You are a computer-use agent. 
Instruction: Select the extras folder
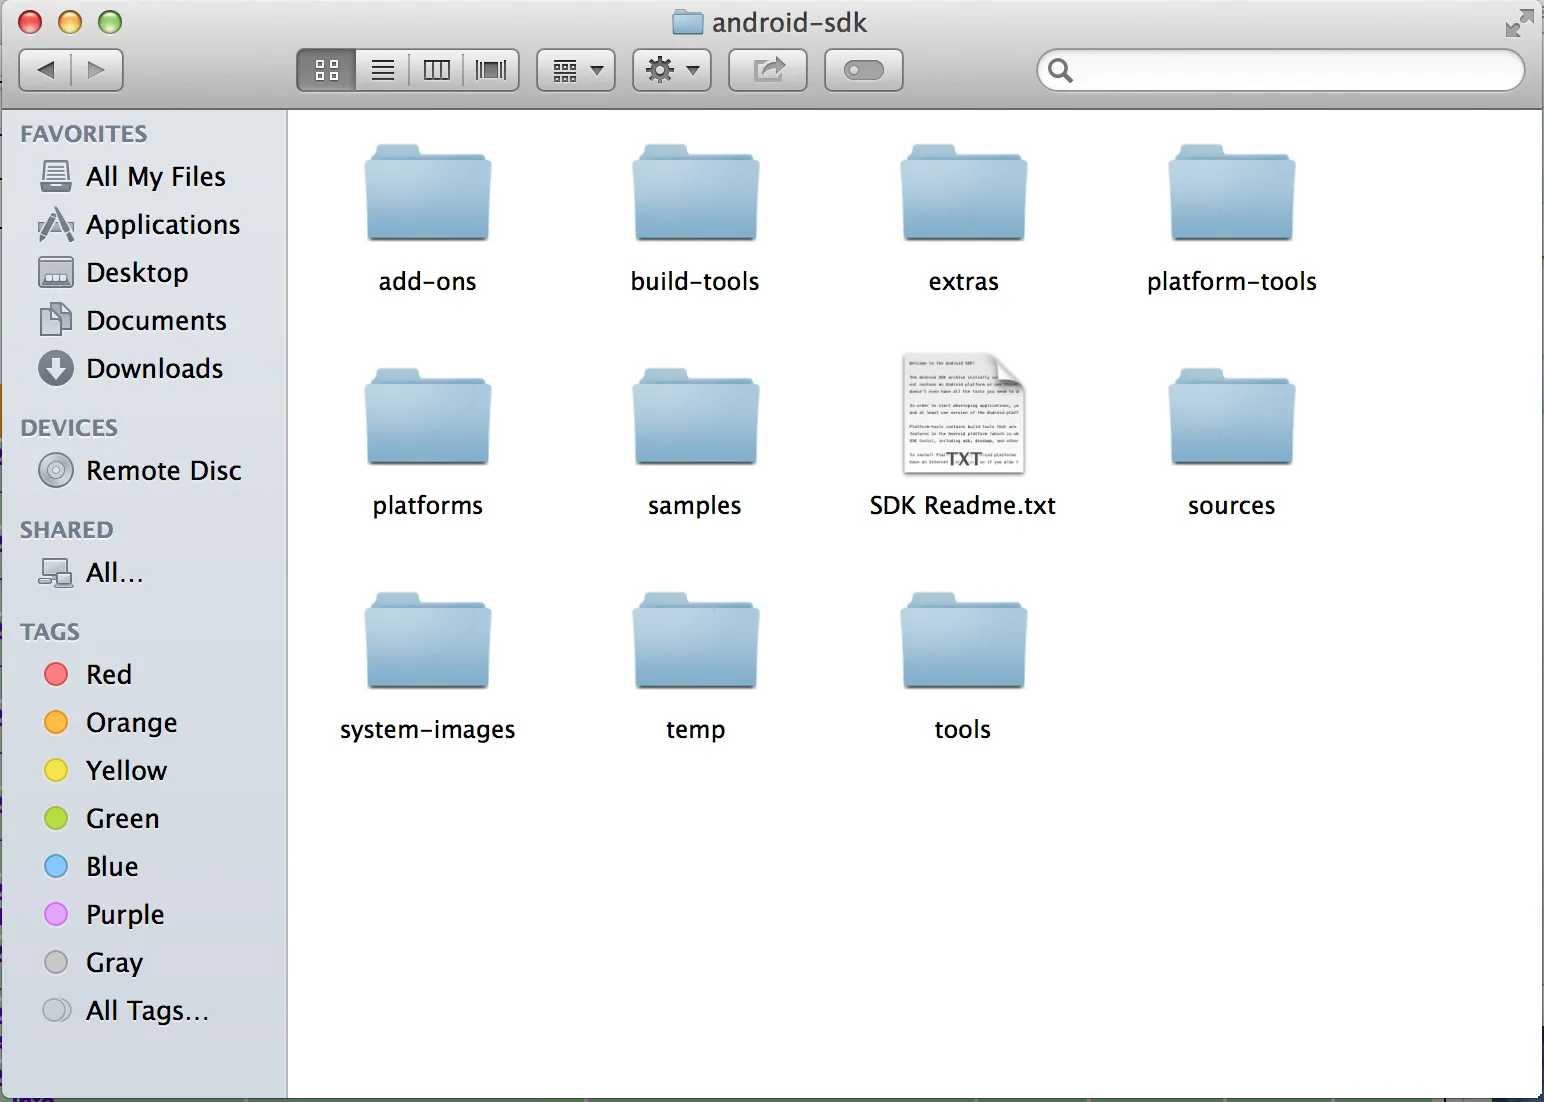tap(964, 193)
